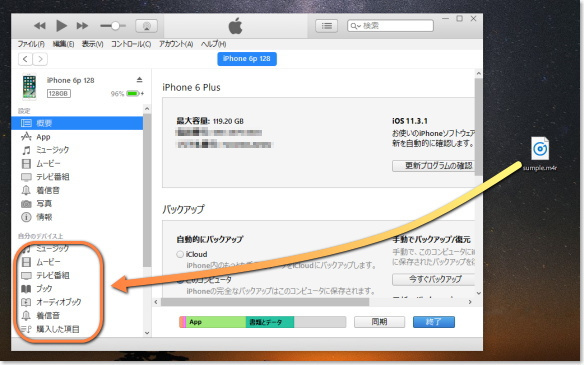The width and height of the screenshot is (584, 365).
Task: Select 概要 in settings sidebar
Action: pos(77,123)
